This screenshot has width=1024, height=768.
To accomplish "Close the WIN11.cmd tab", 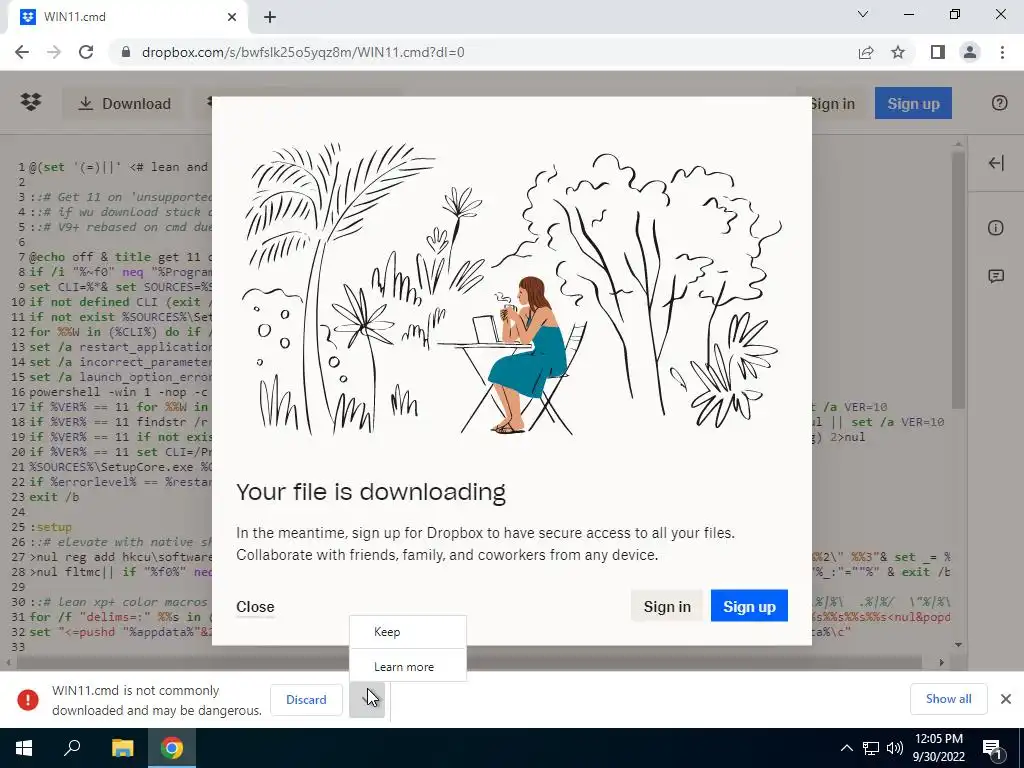I will point(232,17).
